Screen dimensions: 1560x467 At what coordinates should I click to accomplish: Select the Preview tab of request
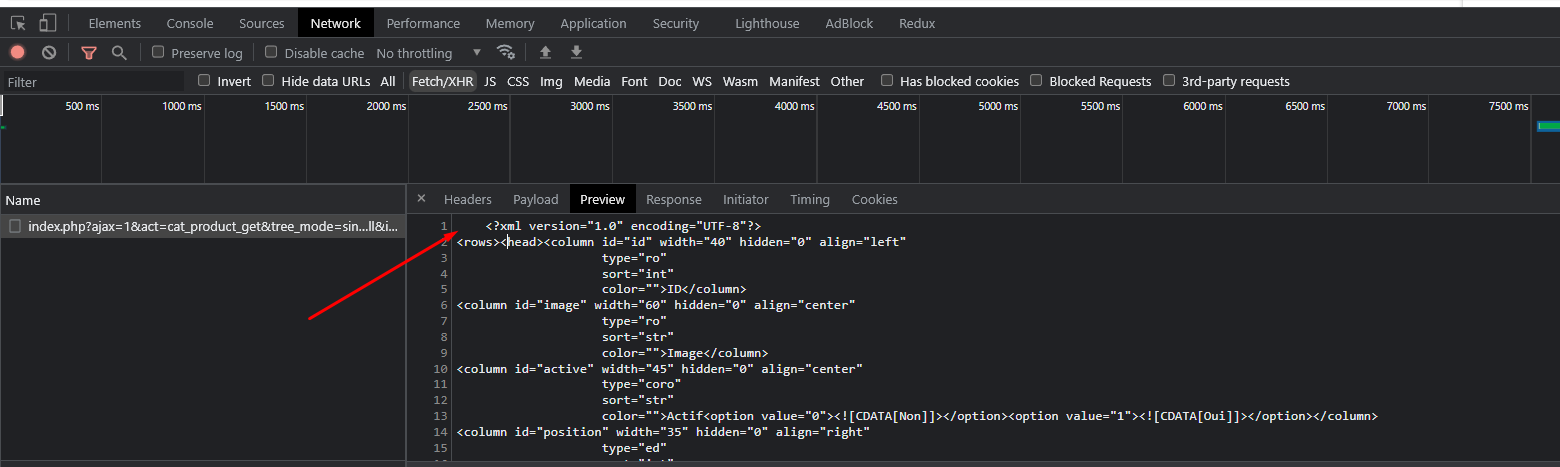[x=602, y=199]
